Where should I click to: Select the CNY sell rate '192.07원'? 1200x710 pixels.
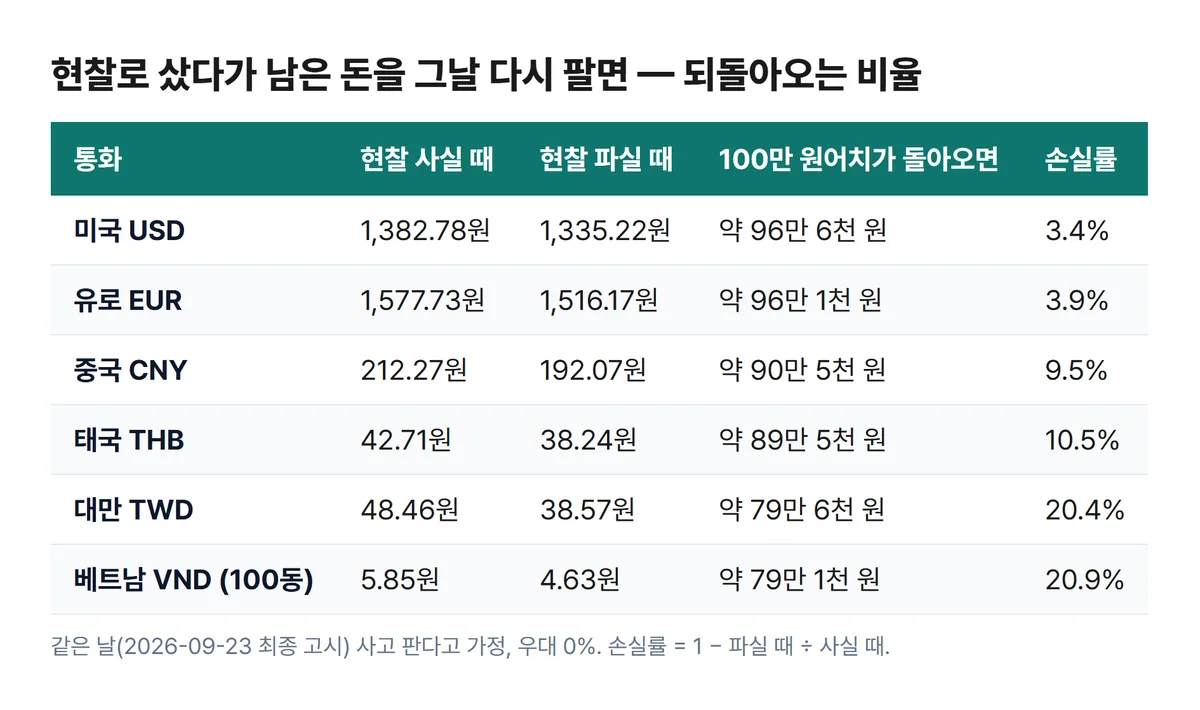(x=592, y=370)
